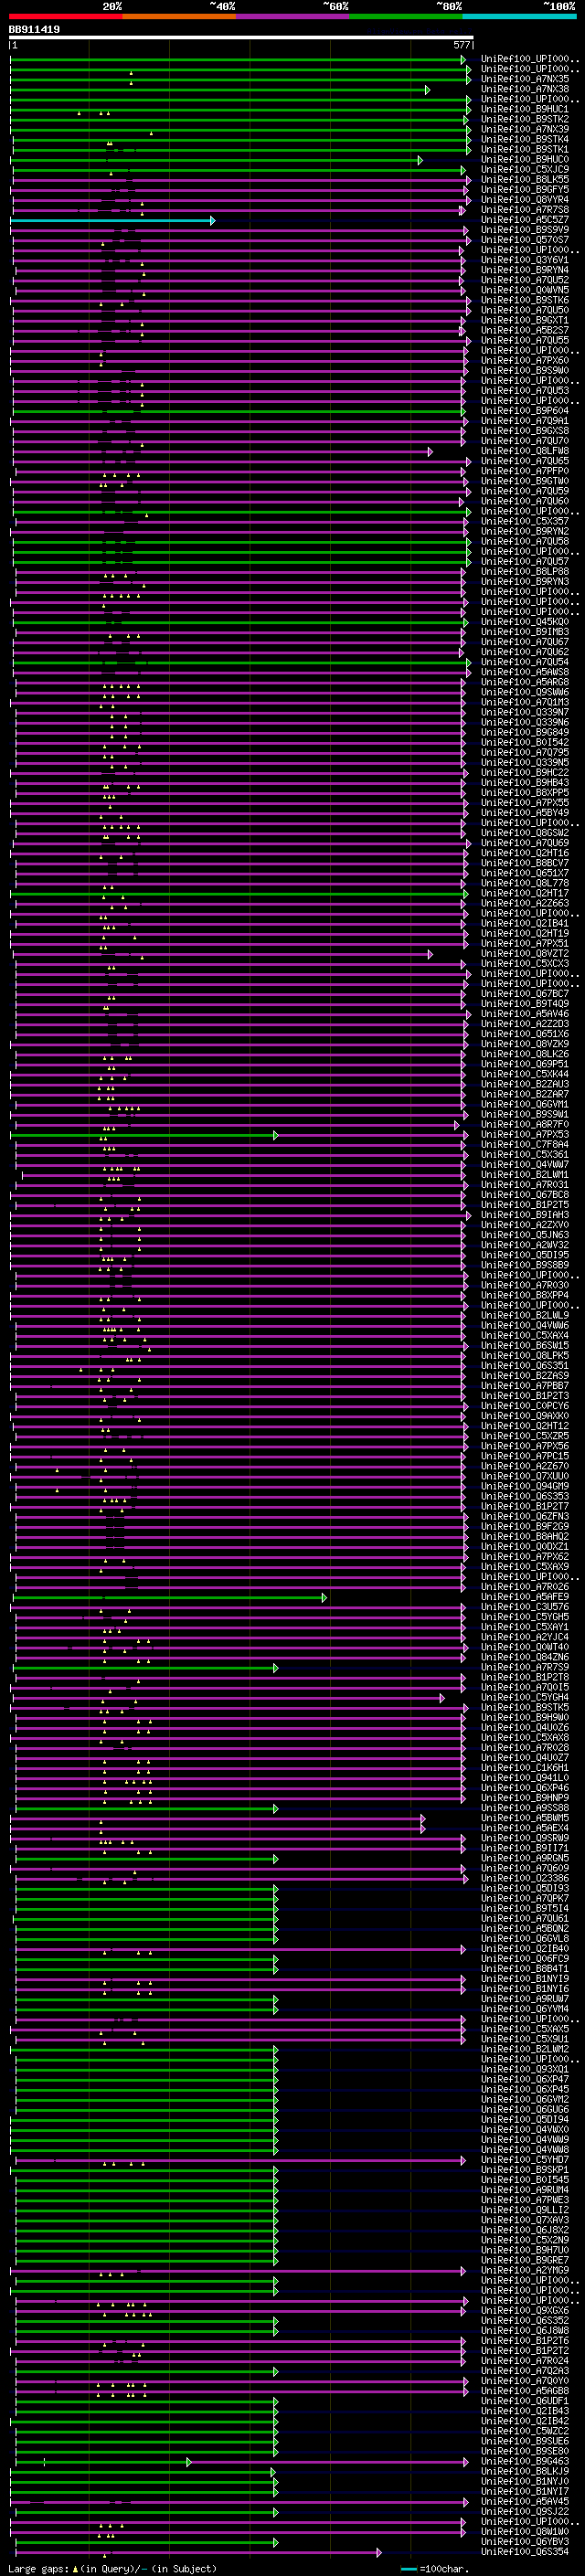The height and width of the screenshot is (2576, 585).
Task: Select the UniRef100_B9G463 label
Action: click(525, 2461)
